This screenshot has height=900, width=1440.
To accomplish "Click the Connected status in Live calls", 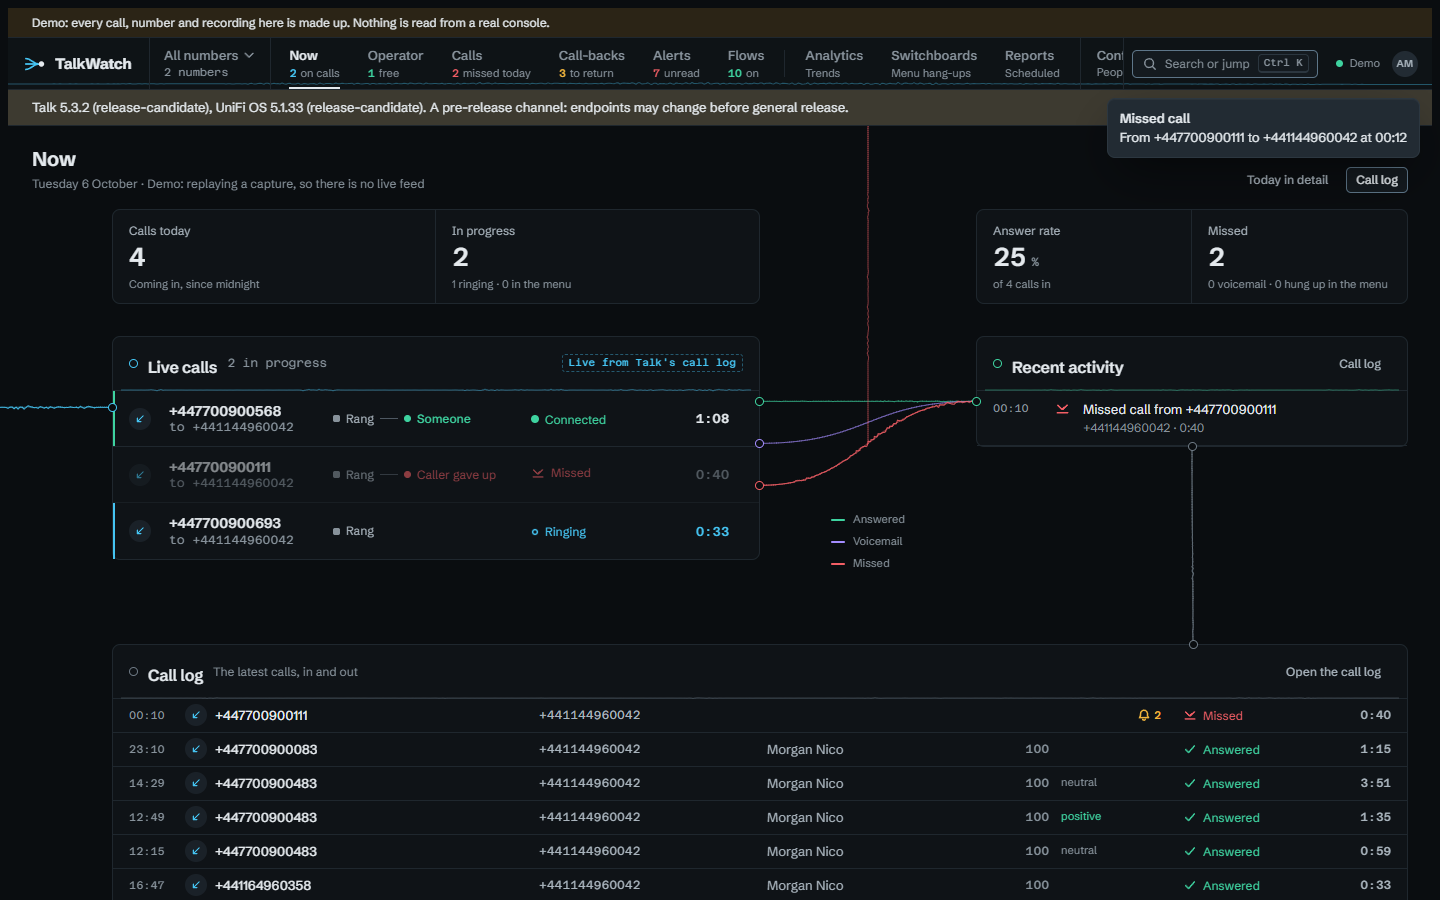I will (568, 420).
